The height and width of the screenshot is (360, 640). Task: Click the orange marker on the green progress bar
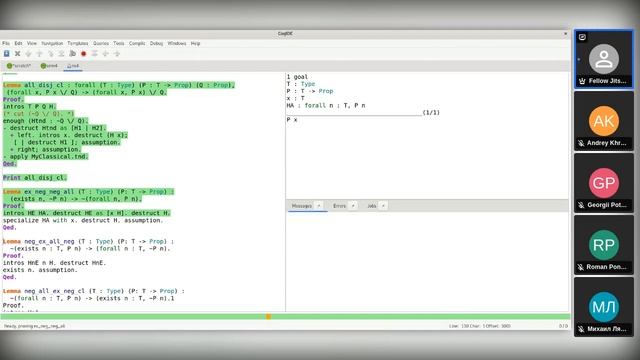click(268, 316)
